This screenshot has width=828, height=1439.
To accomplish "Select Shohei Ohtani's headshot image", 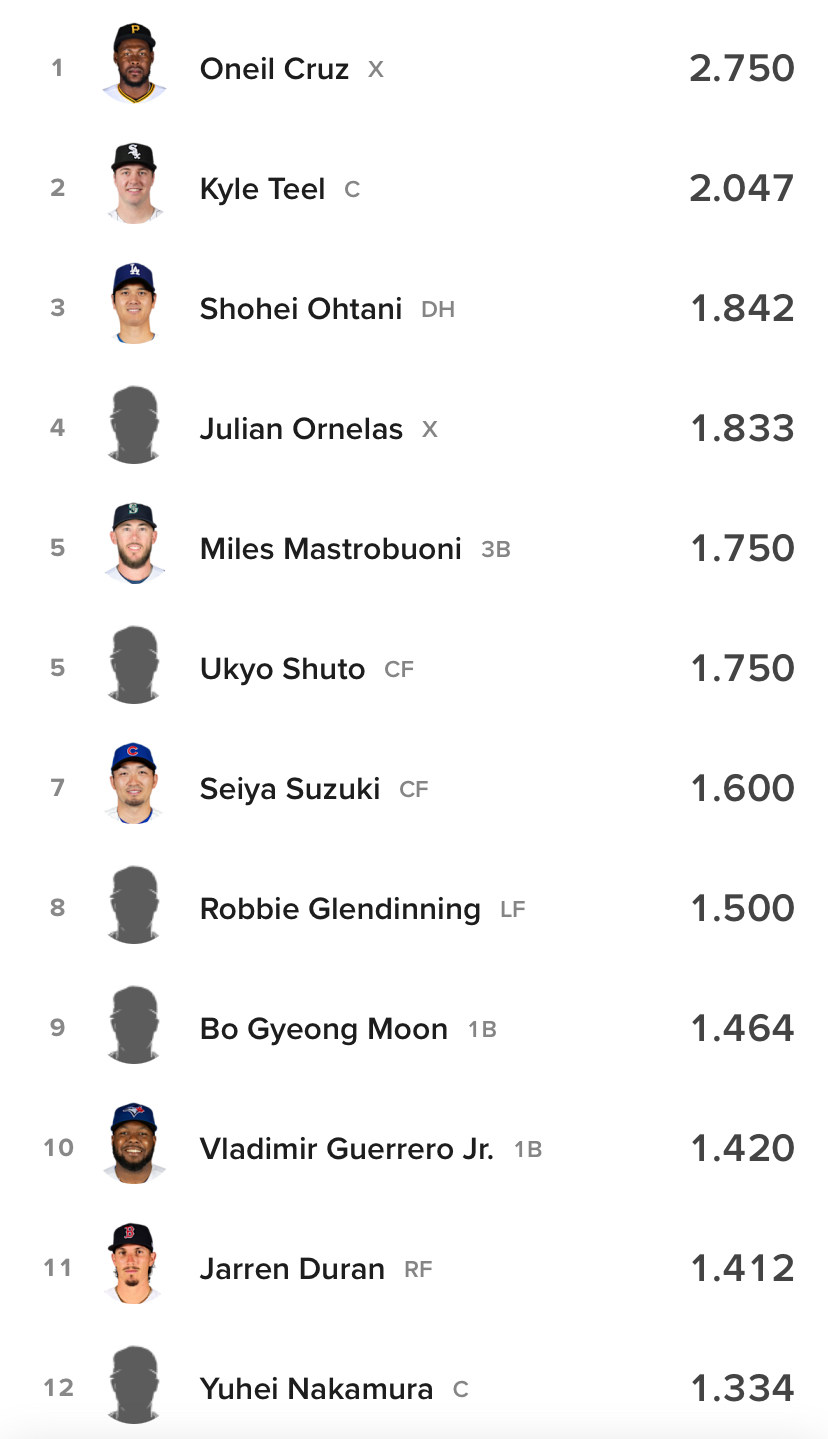I will pos(134,304).
